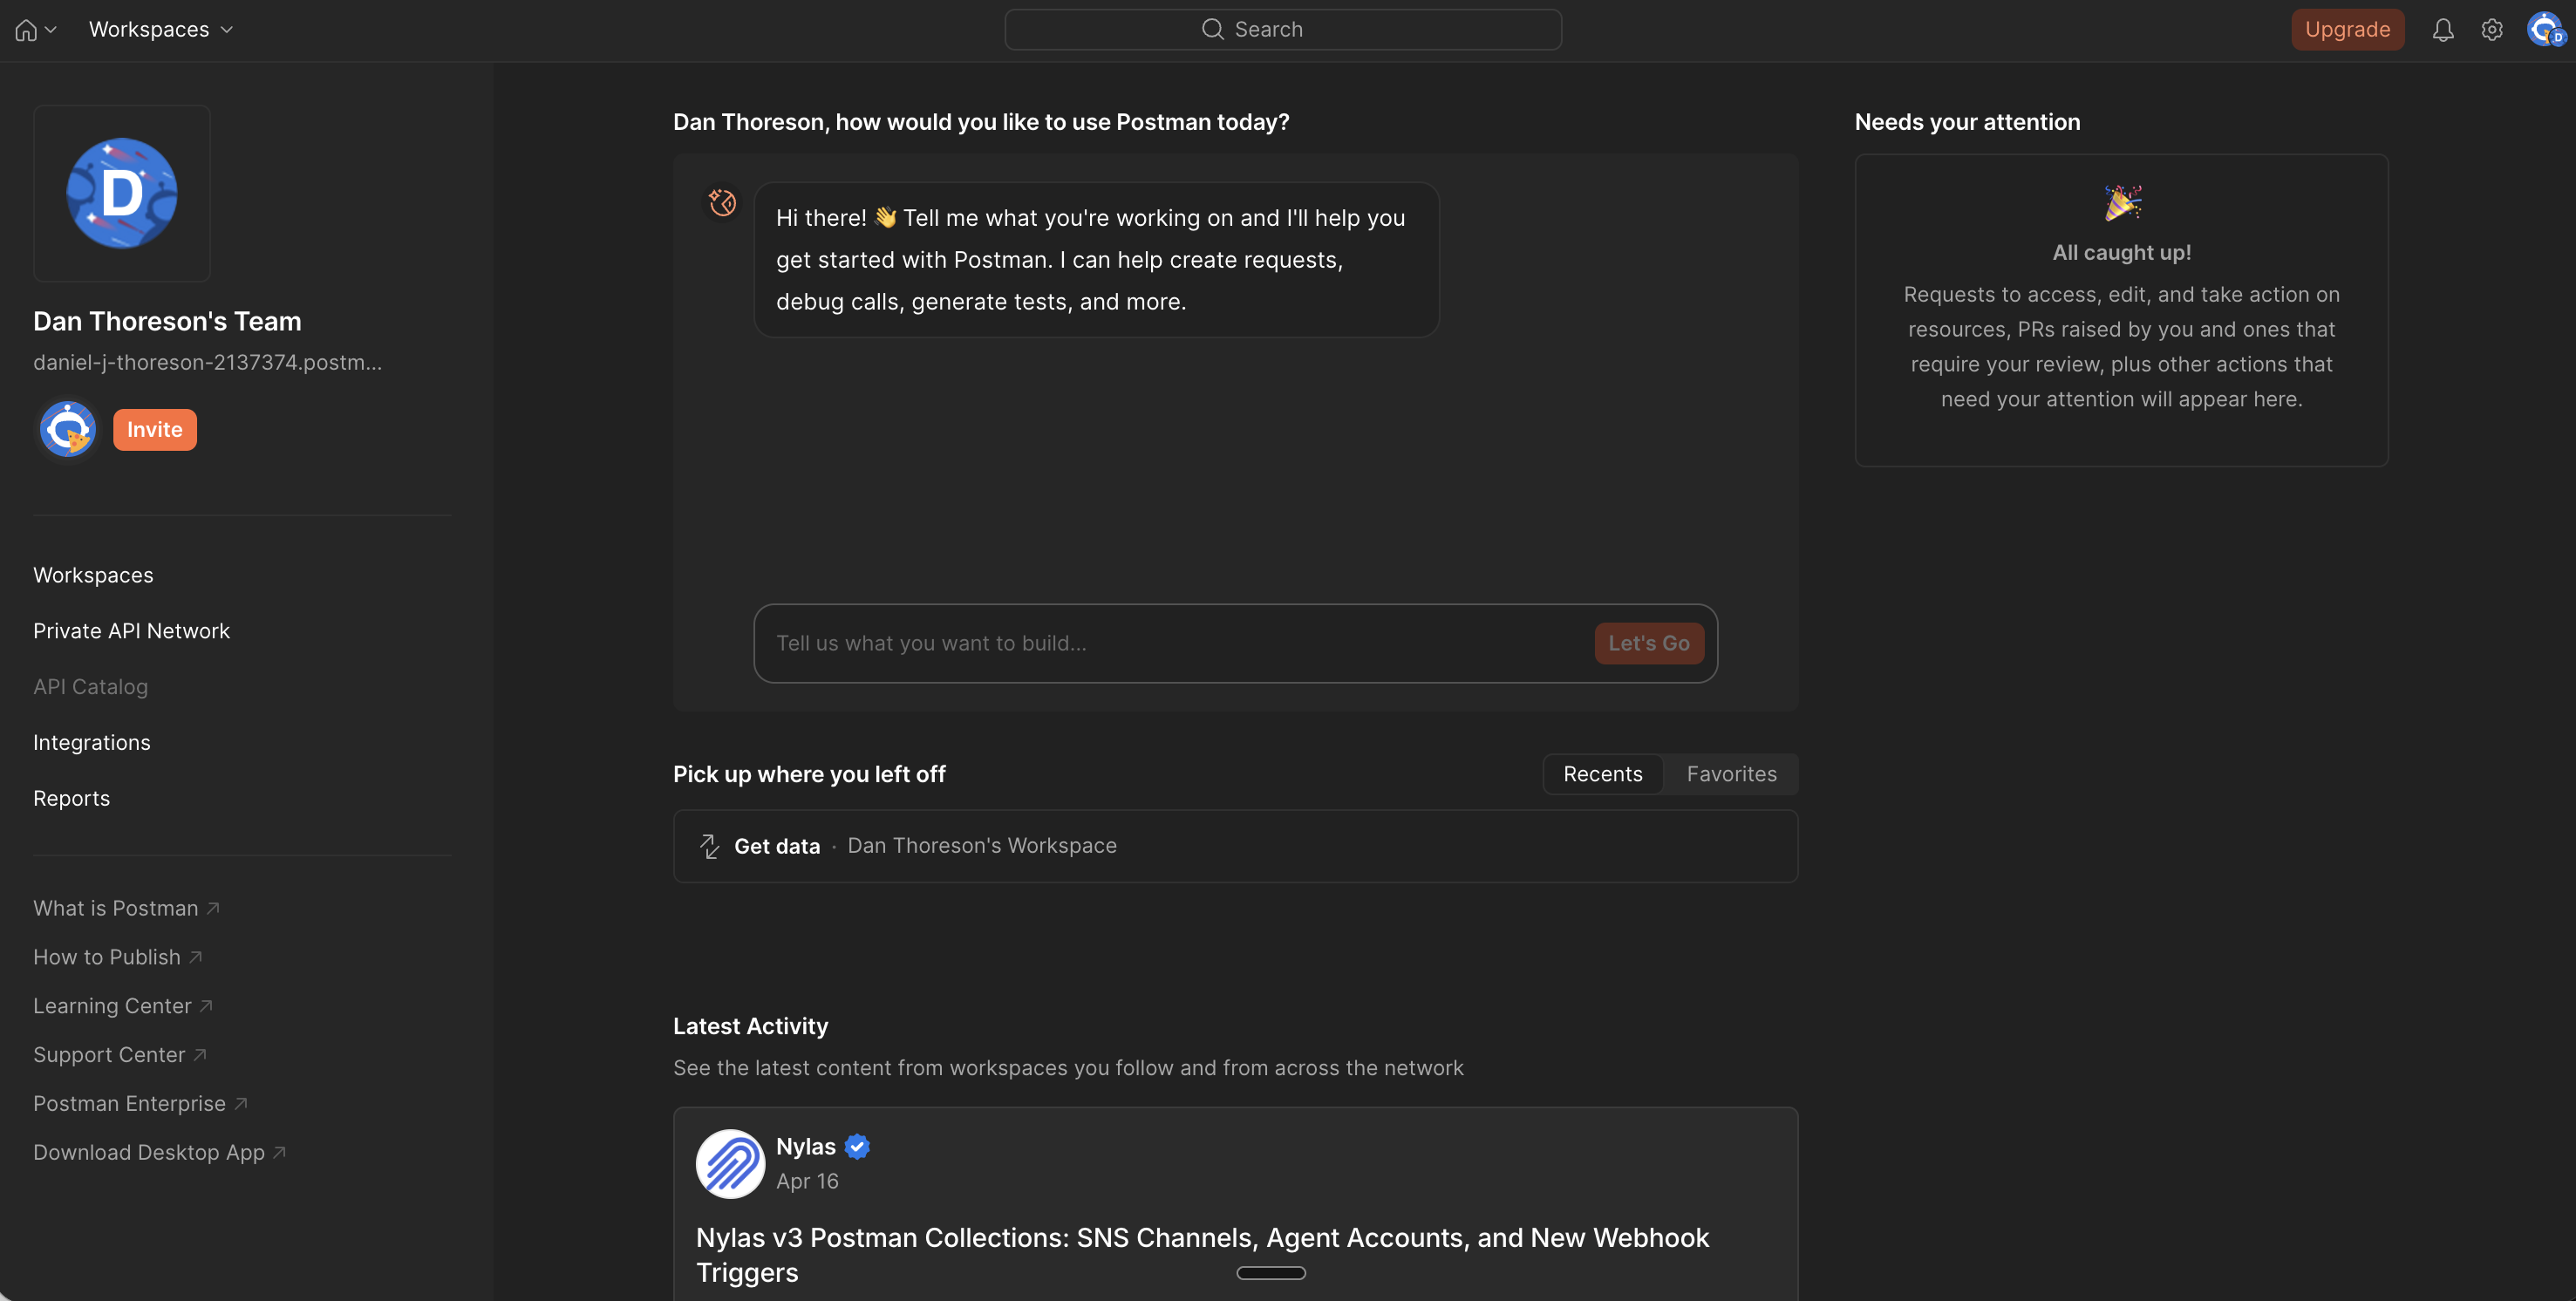This screenshot has height=1301, width=2576.
Task: Switch to the Favorites tab
Action: pyautogui.click(x=1731, y=773)
